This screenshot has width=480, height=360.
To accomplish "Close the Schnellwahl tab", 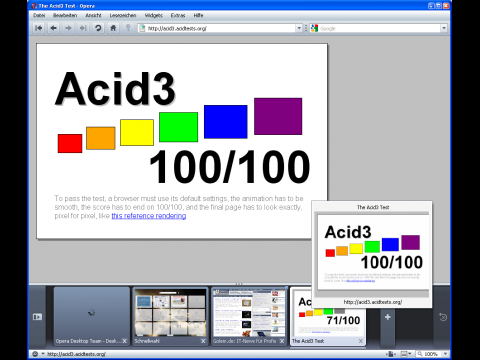I will click(203, 341).
